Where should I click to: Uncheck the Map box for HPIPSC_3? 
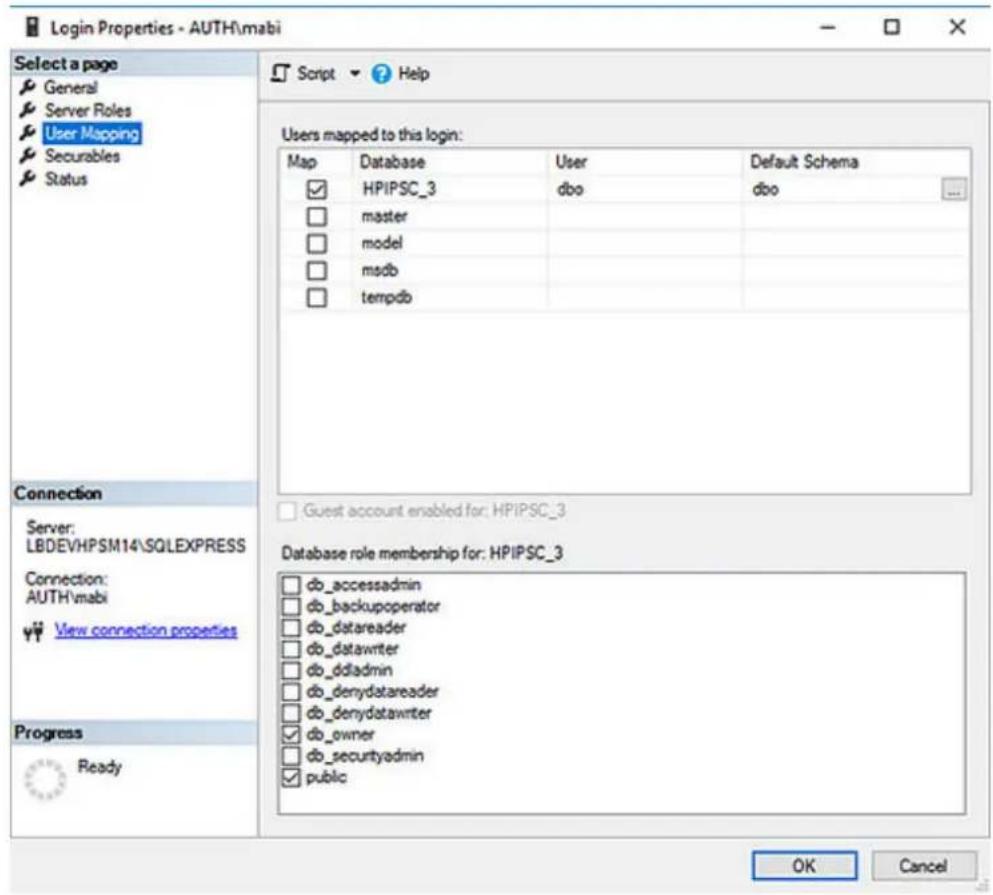[317, 189]
